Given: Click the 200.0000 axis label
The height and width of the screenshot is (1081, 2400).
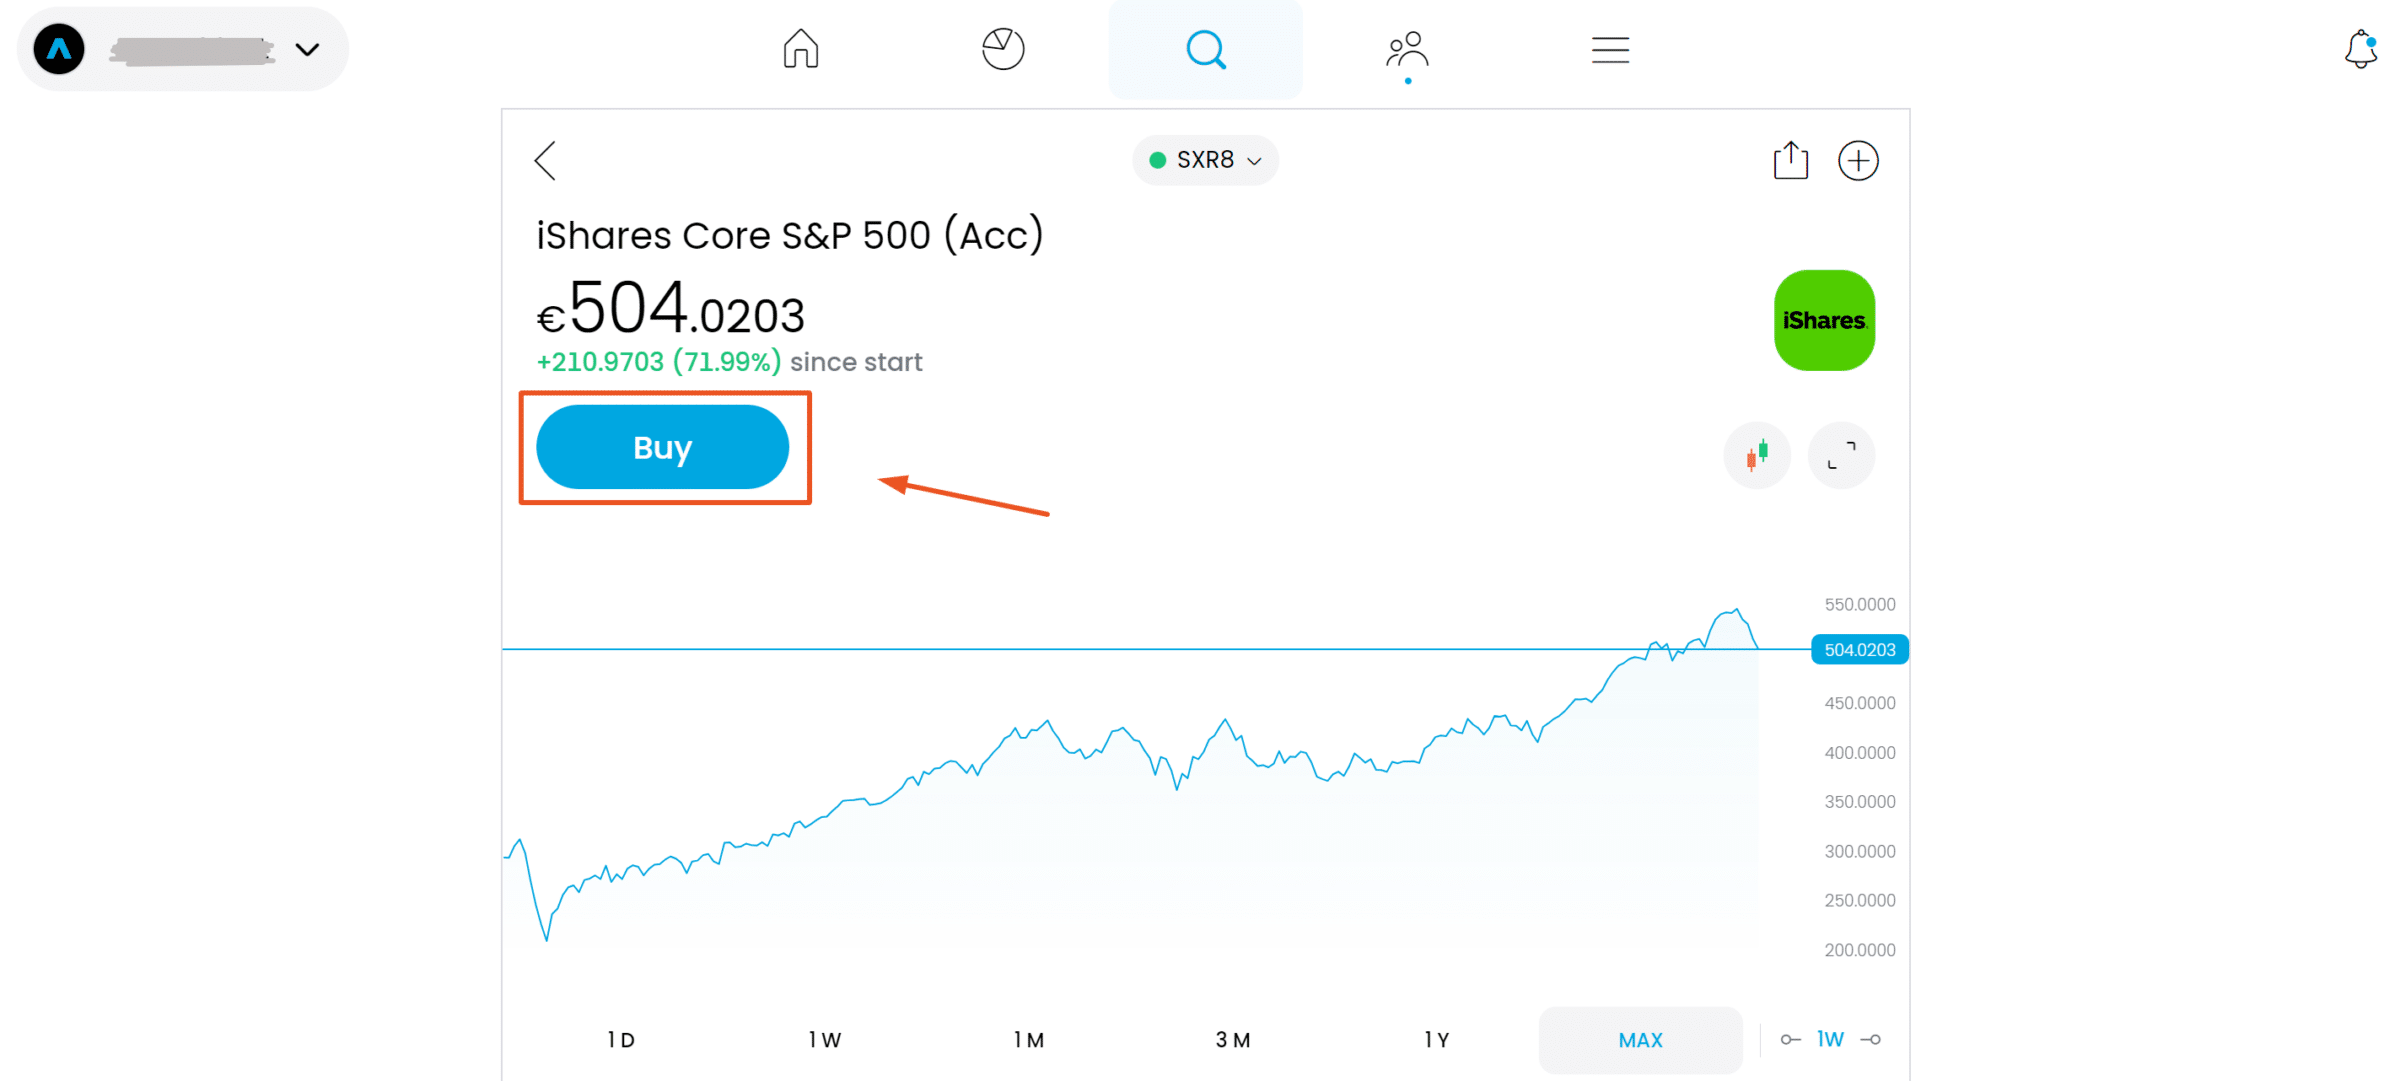Looking at the screenshot, I should tap(1860, 950).
